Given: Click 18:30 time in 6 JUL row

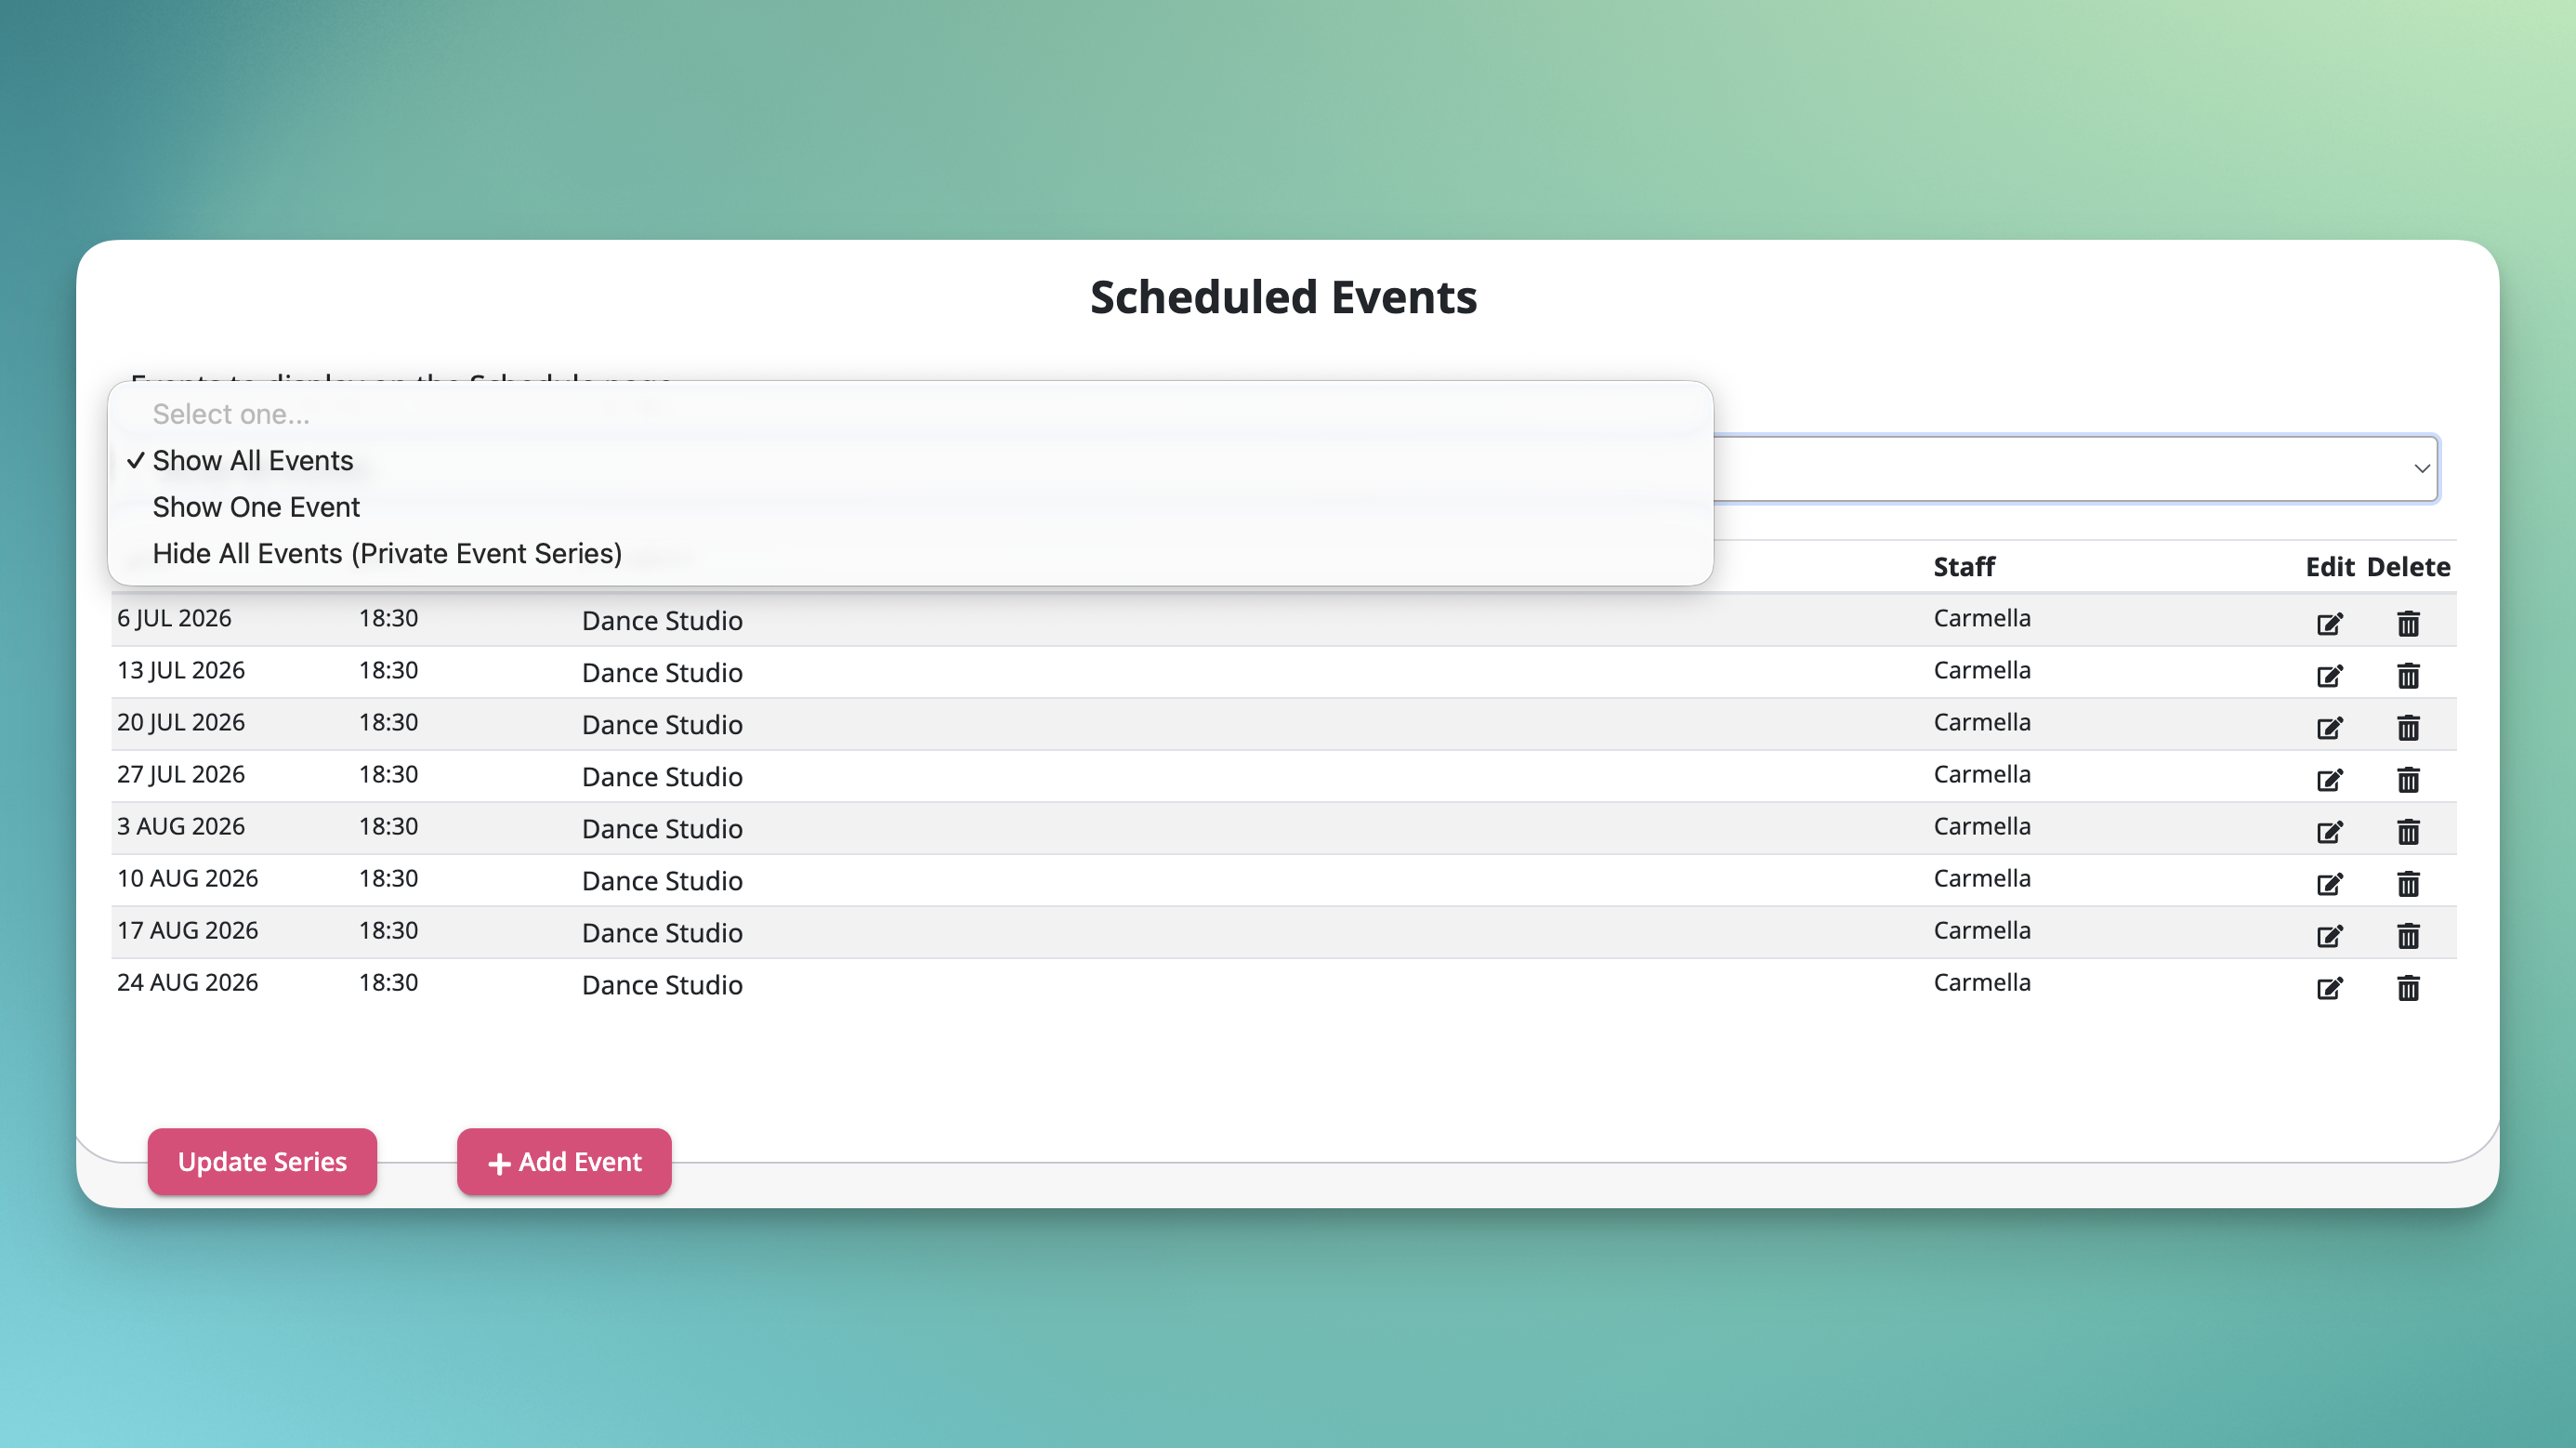Looking at the screenshot, I should [388, 618].
